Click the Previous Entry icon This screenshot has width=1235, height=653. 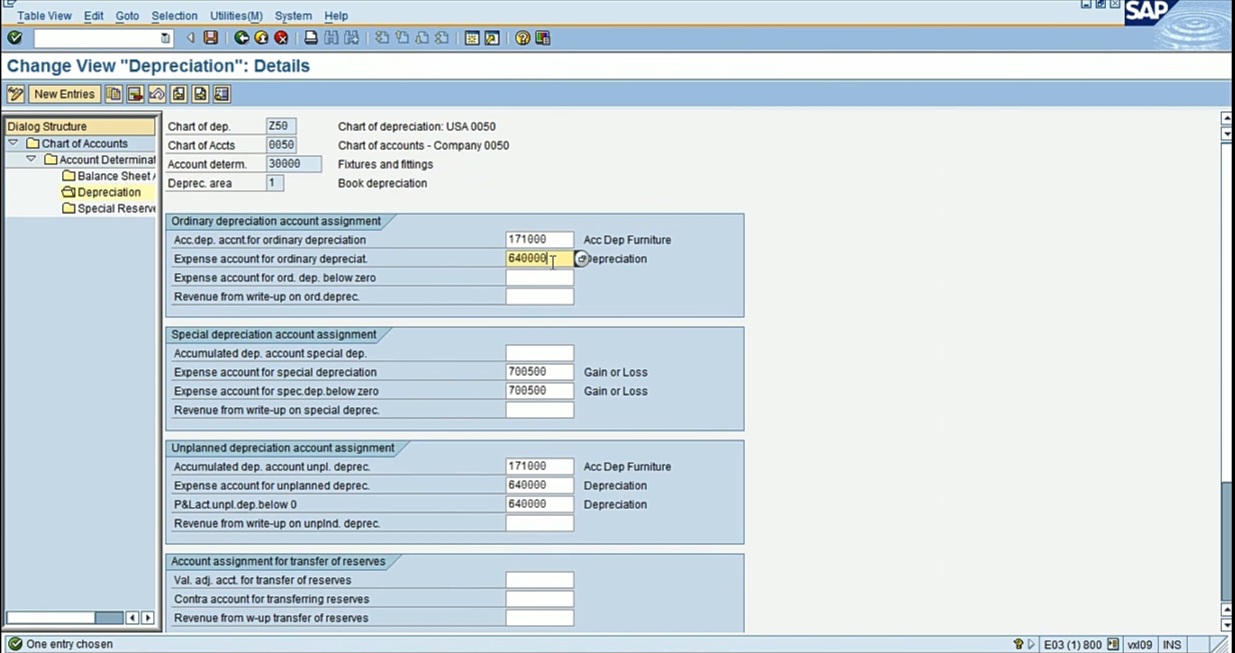click(178, 94)
